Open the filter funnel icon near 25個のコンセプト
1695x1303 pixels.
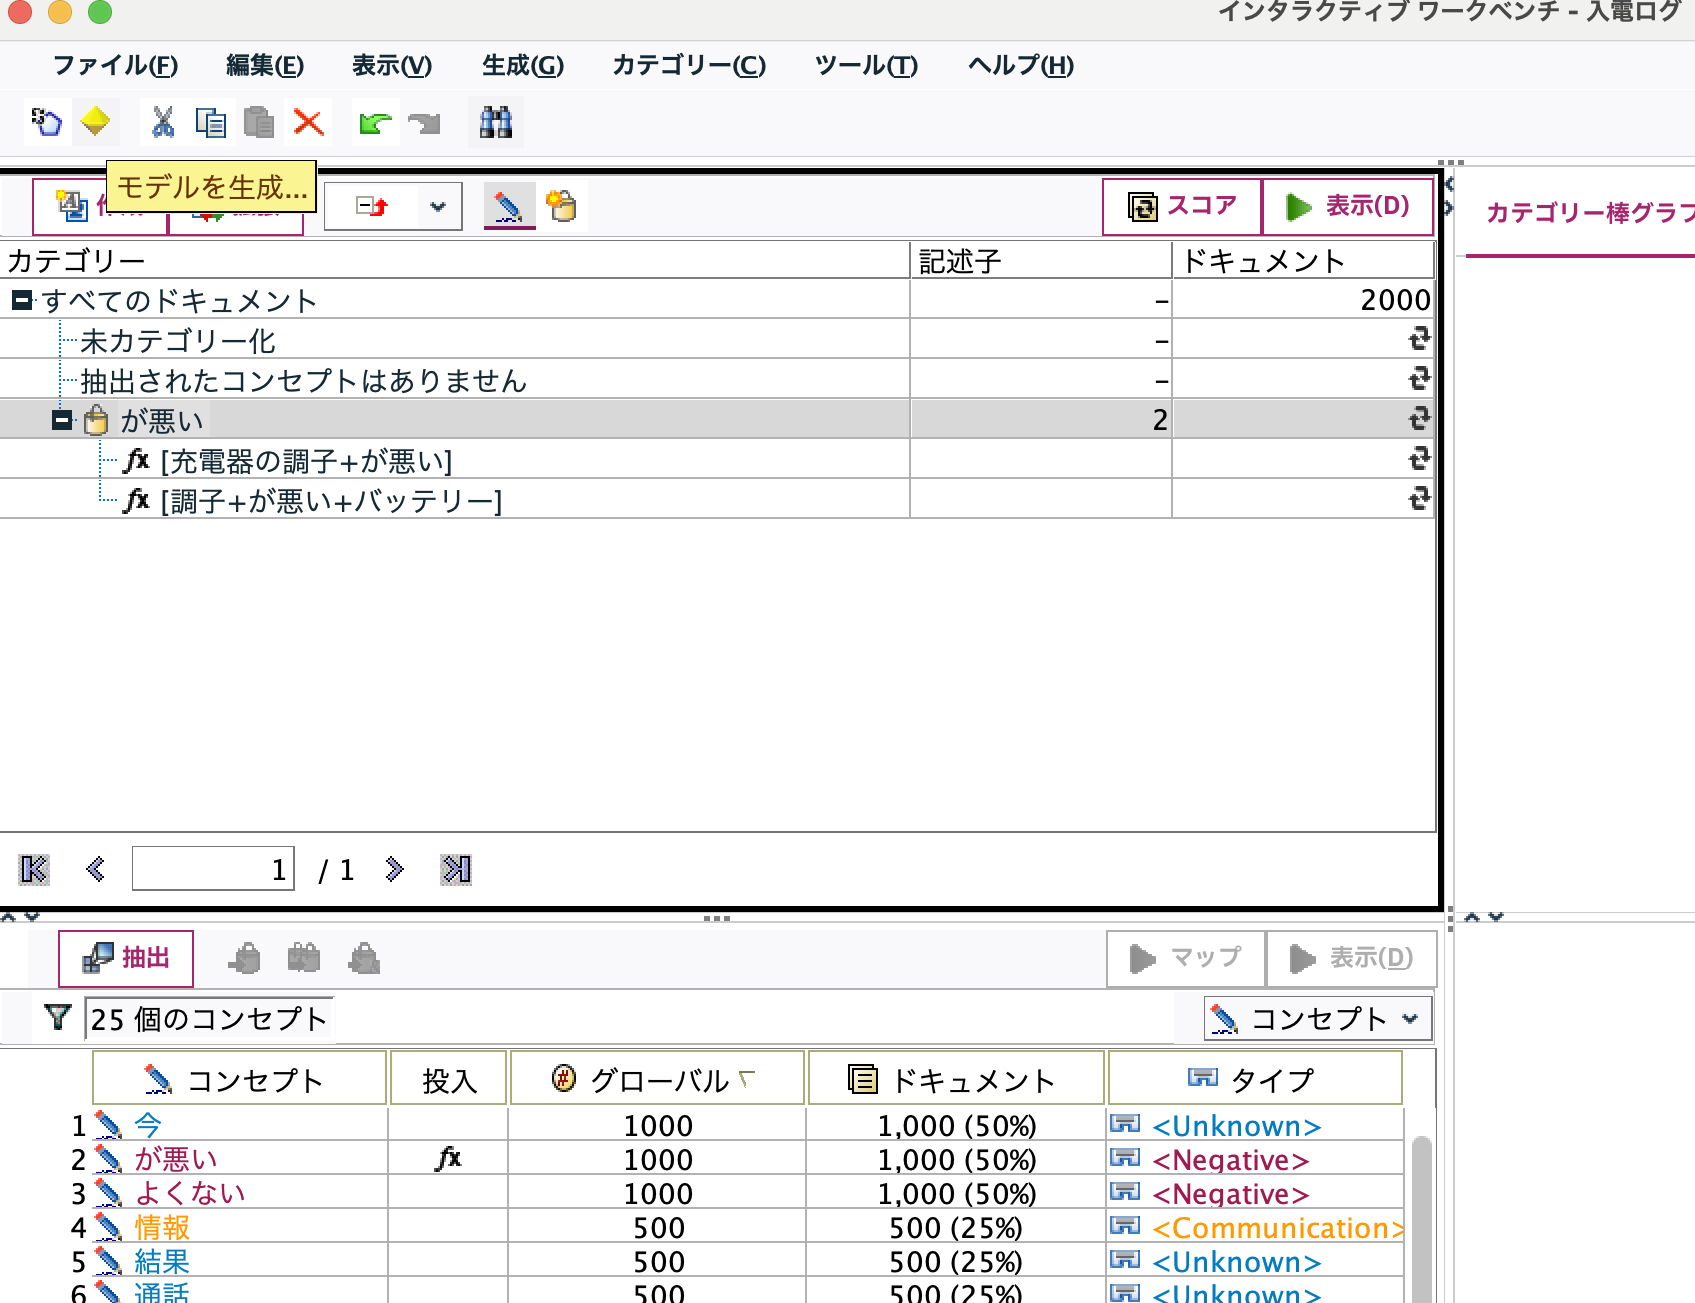57,1018
